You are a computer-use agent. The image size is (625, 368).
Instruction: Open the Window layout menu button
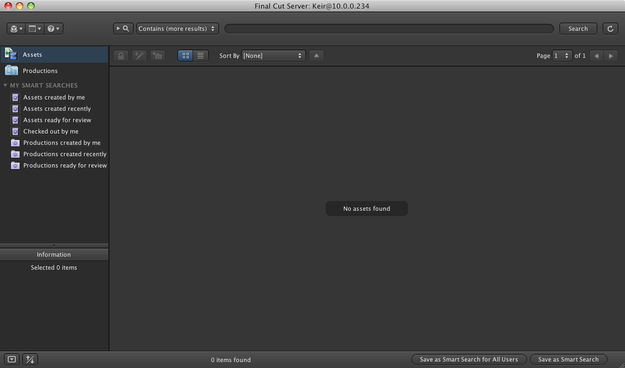click(x=35, y=29)
